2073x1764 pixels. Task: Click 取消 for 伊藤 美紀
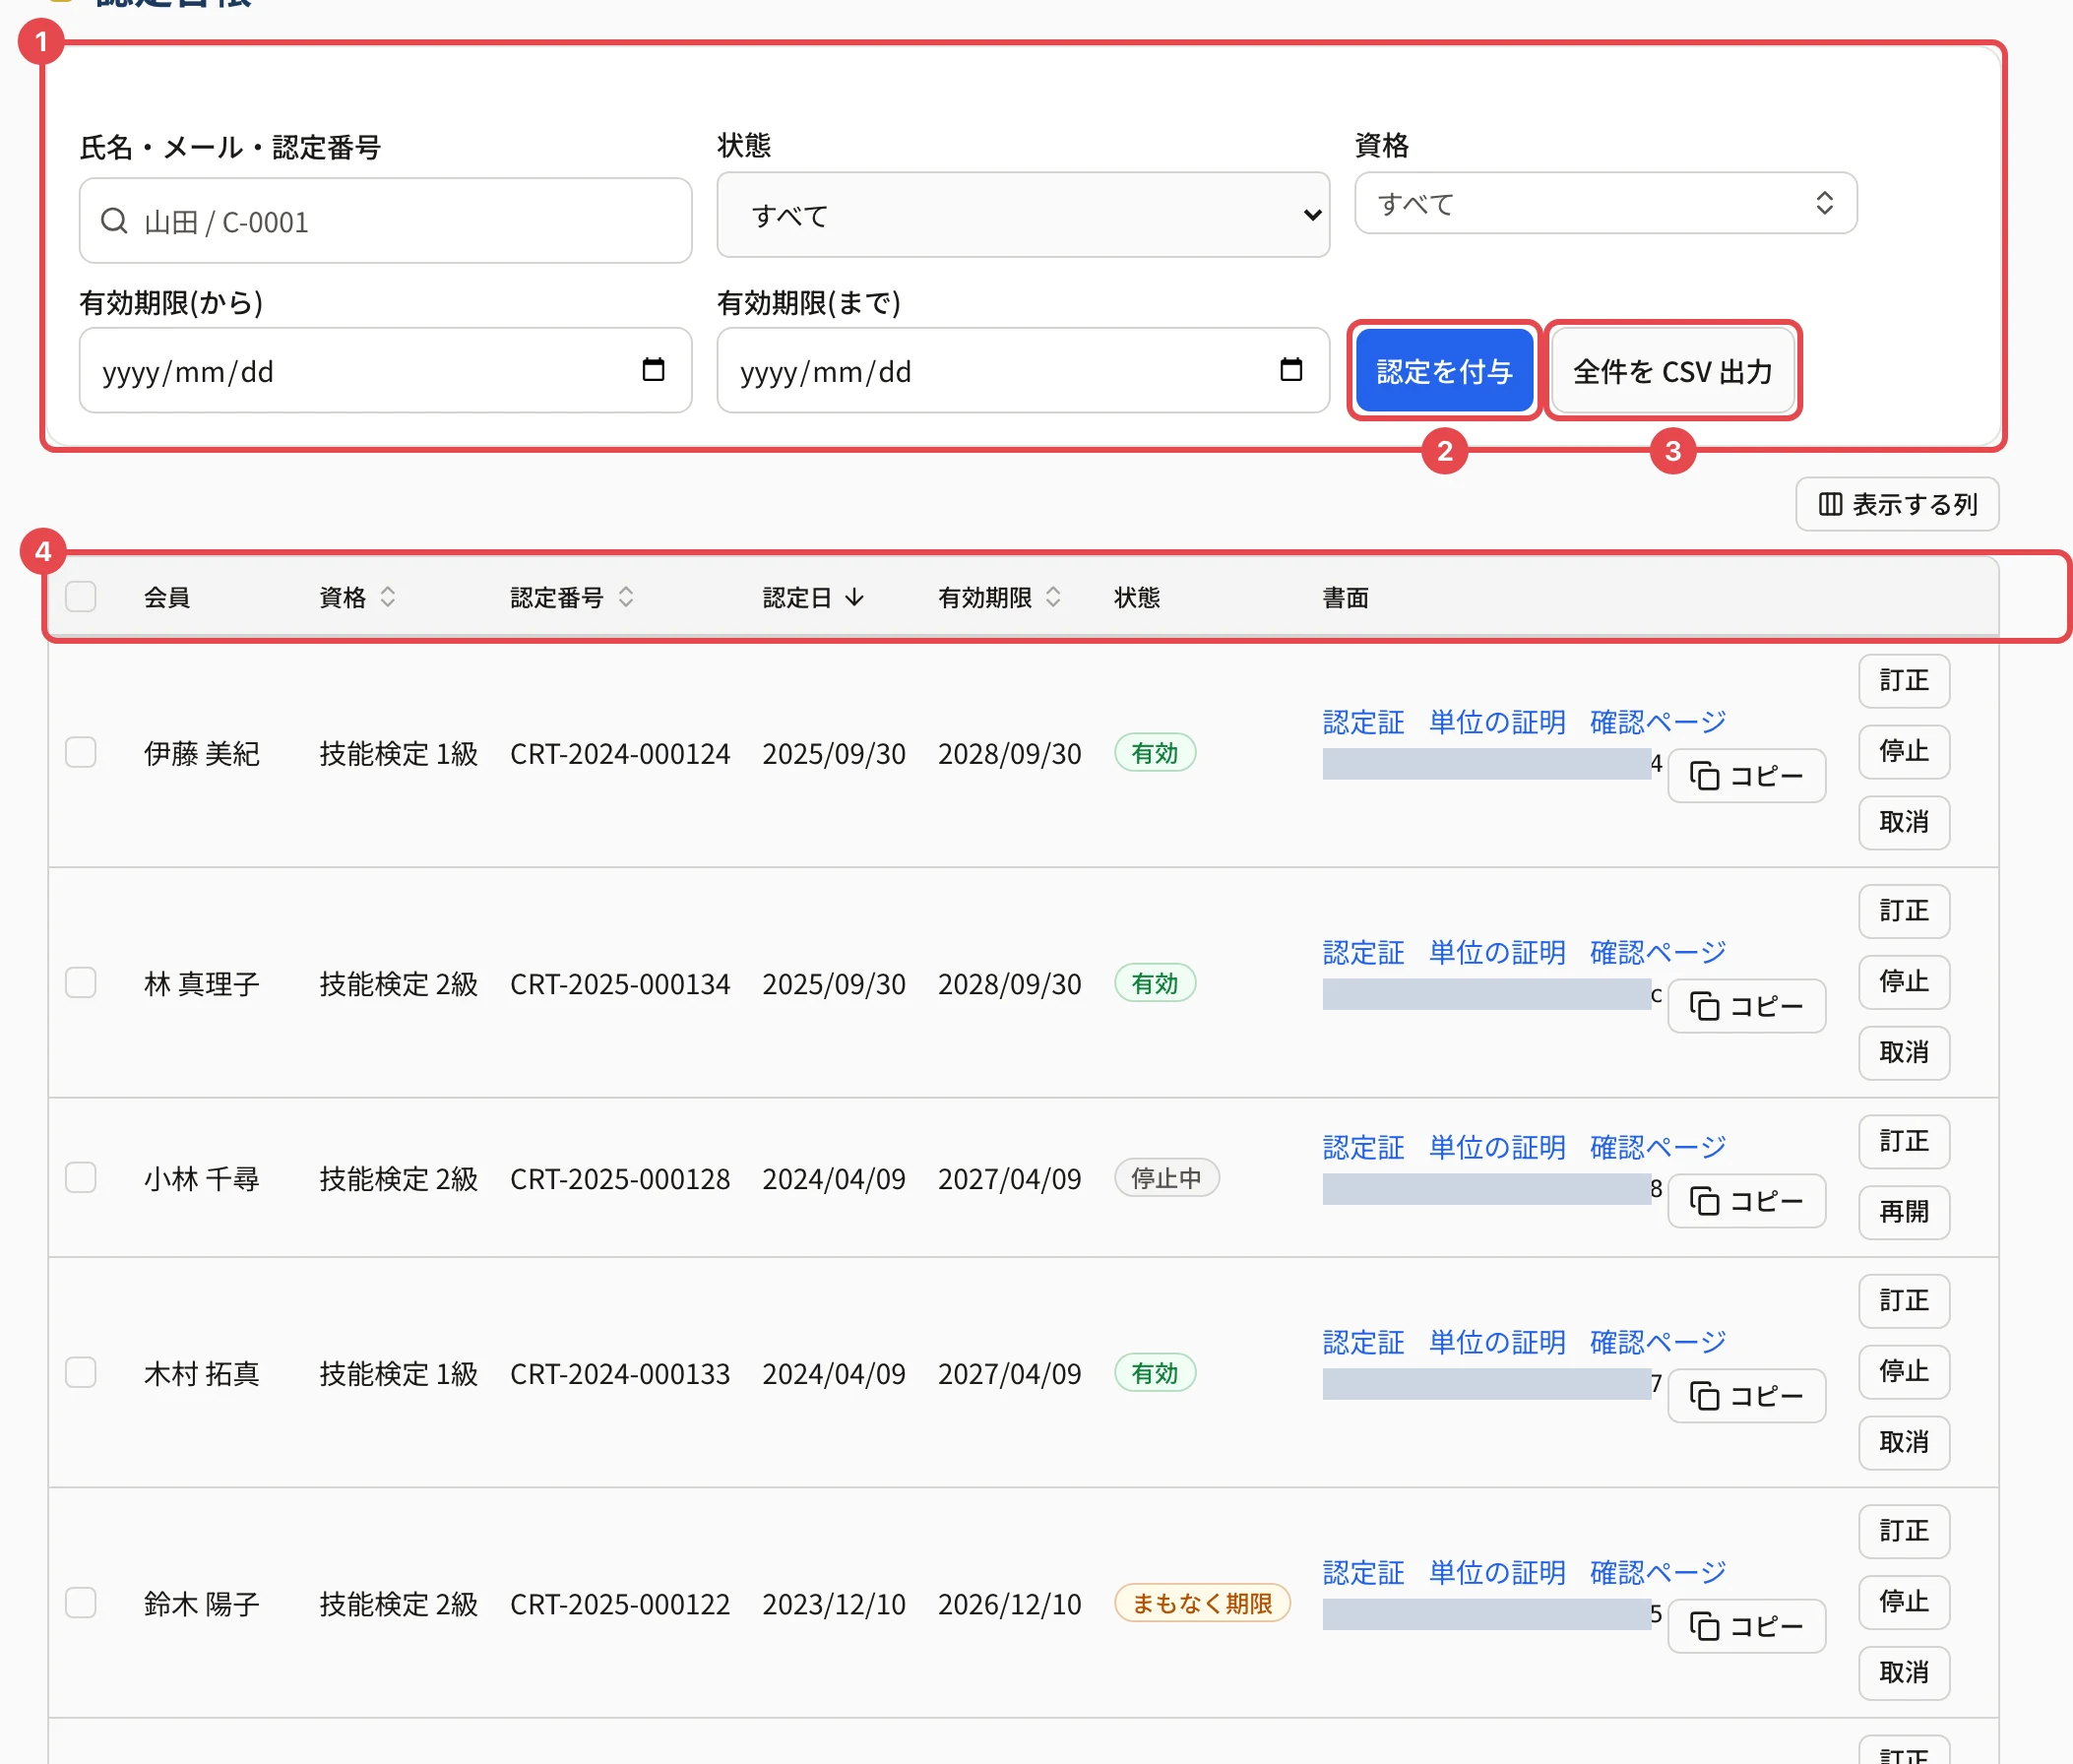click(x=1904, y=823)
